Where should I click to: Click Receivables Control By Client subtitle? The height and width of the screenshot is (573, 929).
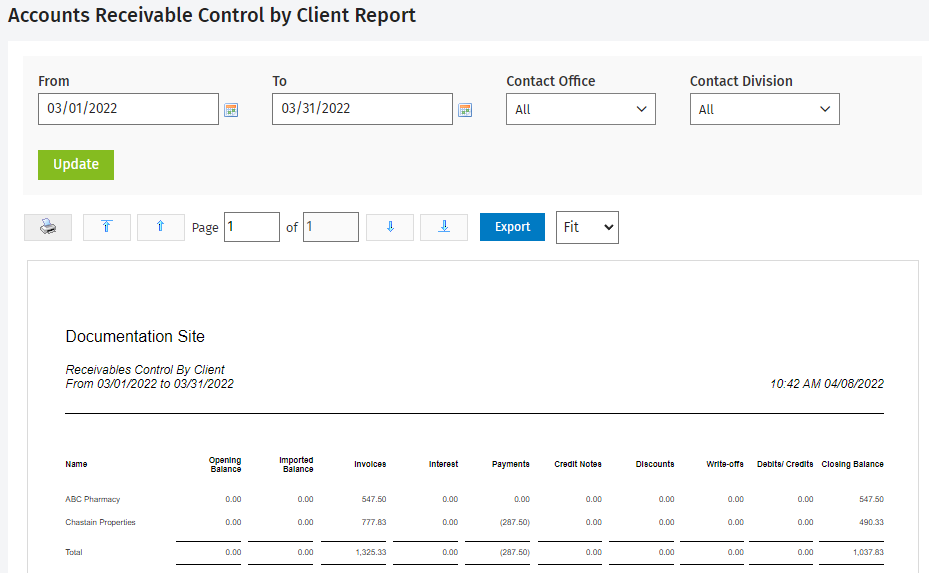click(145, 370)
